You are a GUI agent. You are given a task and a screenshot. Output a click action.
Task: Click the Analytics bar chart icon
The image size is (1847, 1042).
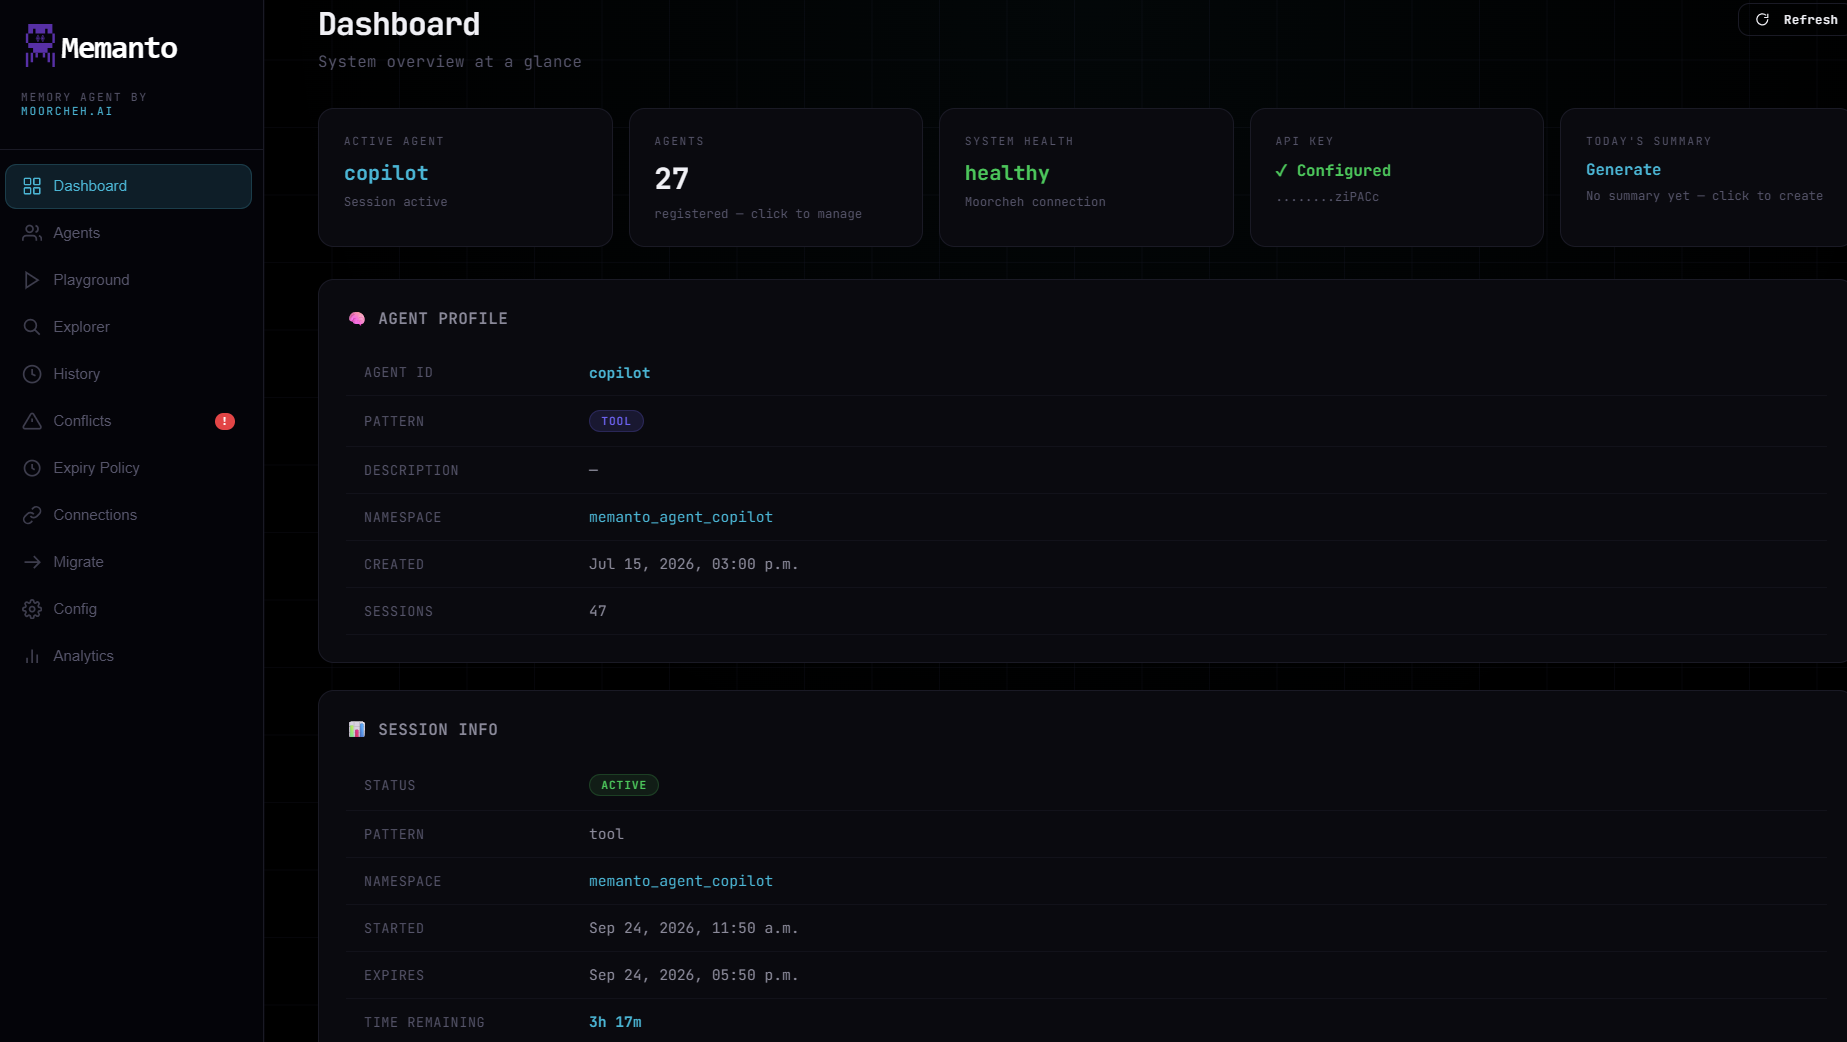click(x=32, y=656)
